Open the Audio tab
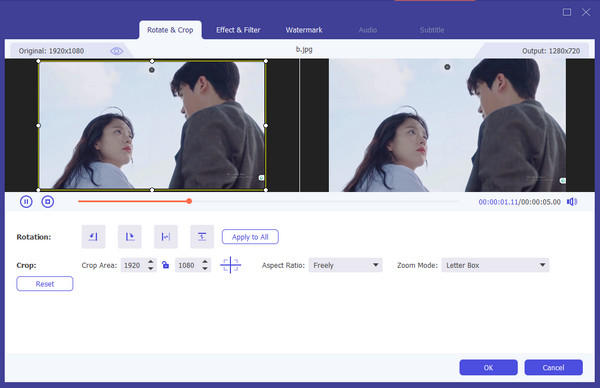Viewport: 600px width, 388px height. click(368, 30)
